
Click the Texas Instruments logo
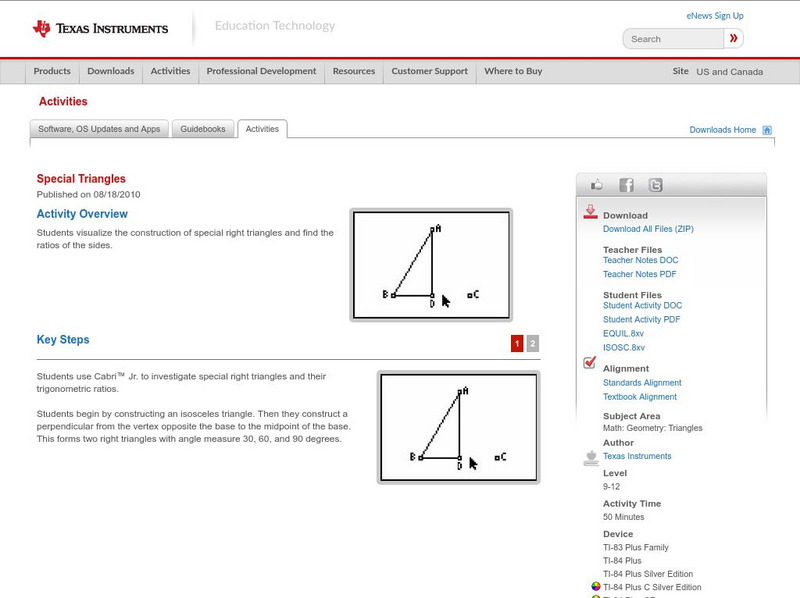(x=98, y=28)
